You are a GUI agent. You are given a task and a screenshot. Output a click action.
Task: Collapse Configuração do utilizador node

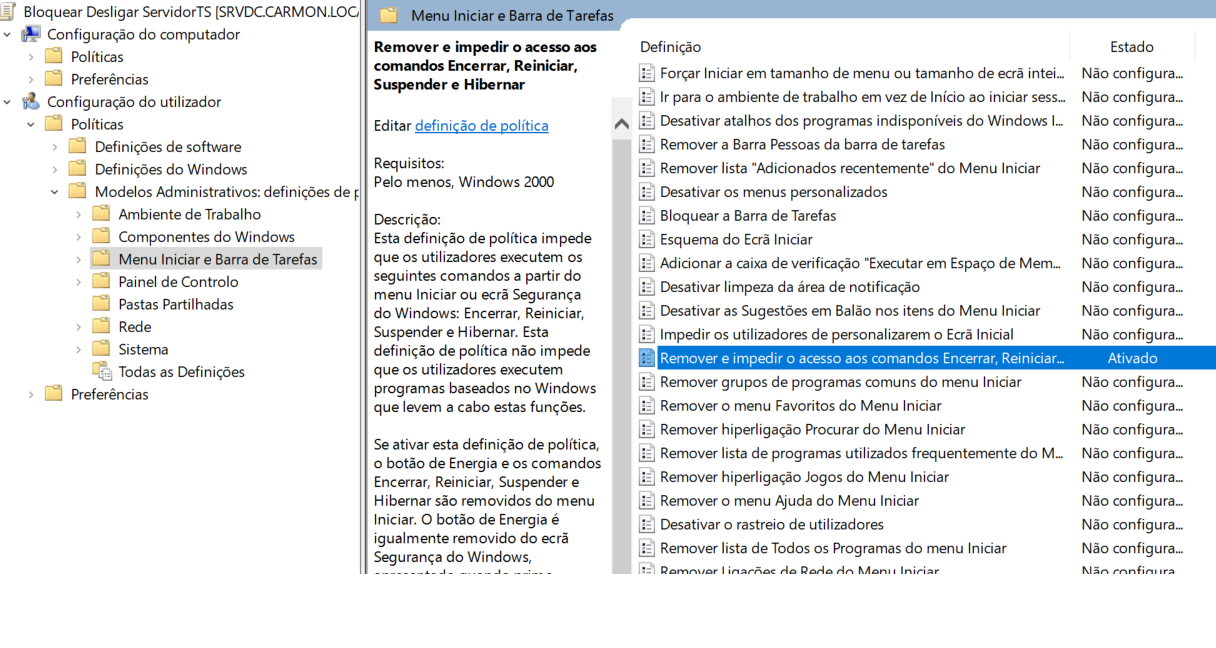8,102
